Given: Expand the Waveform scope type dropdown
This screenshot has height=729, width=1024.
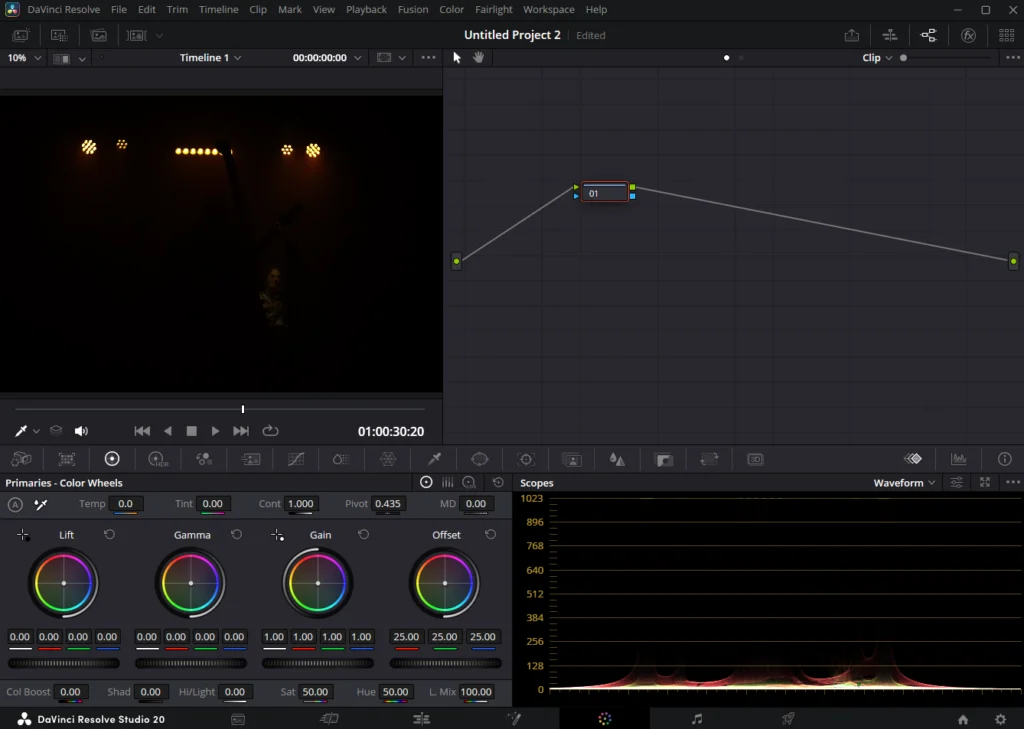Looking at the screenshot, I should pyautogui.click(x=905, y=483).
